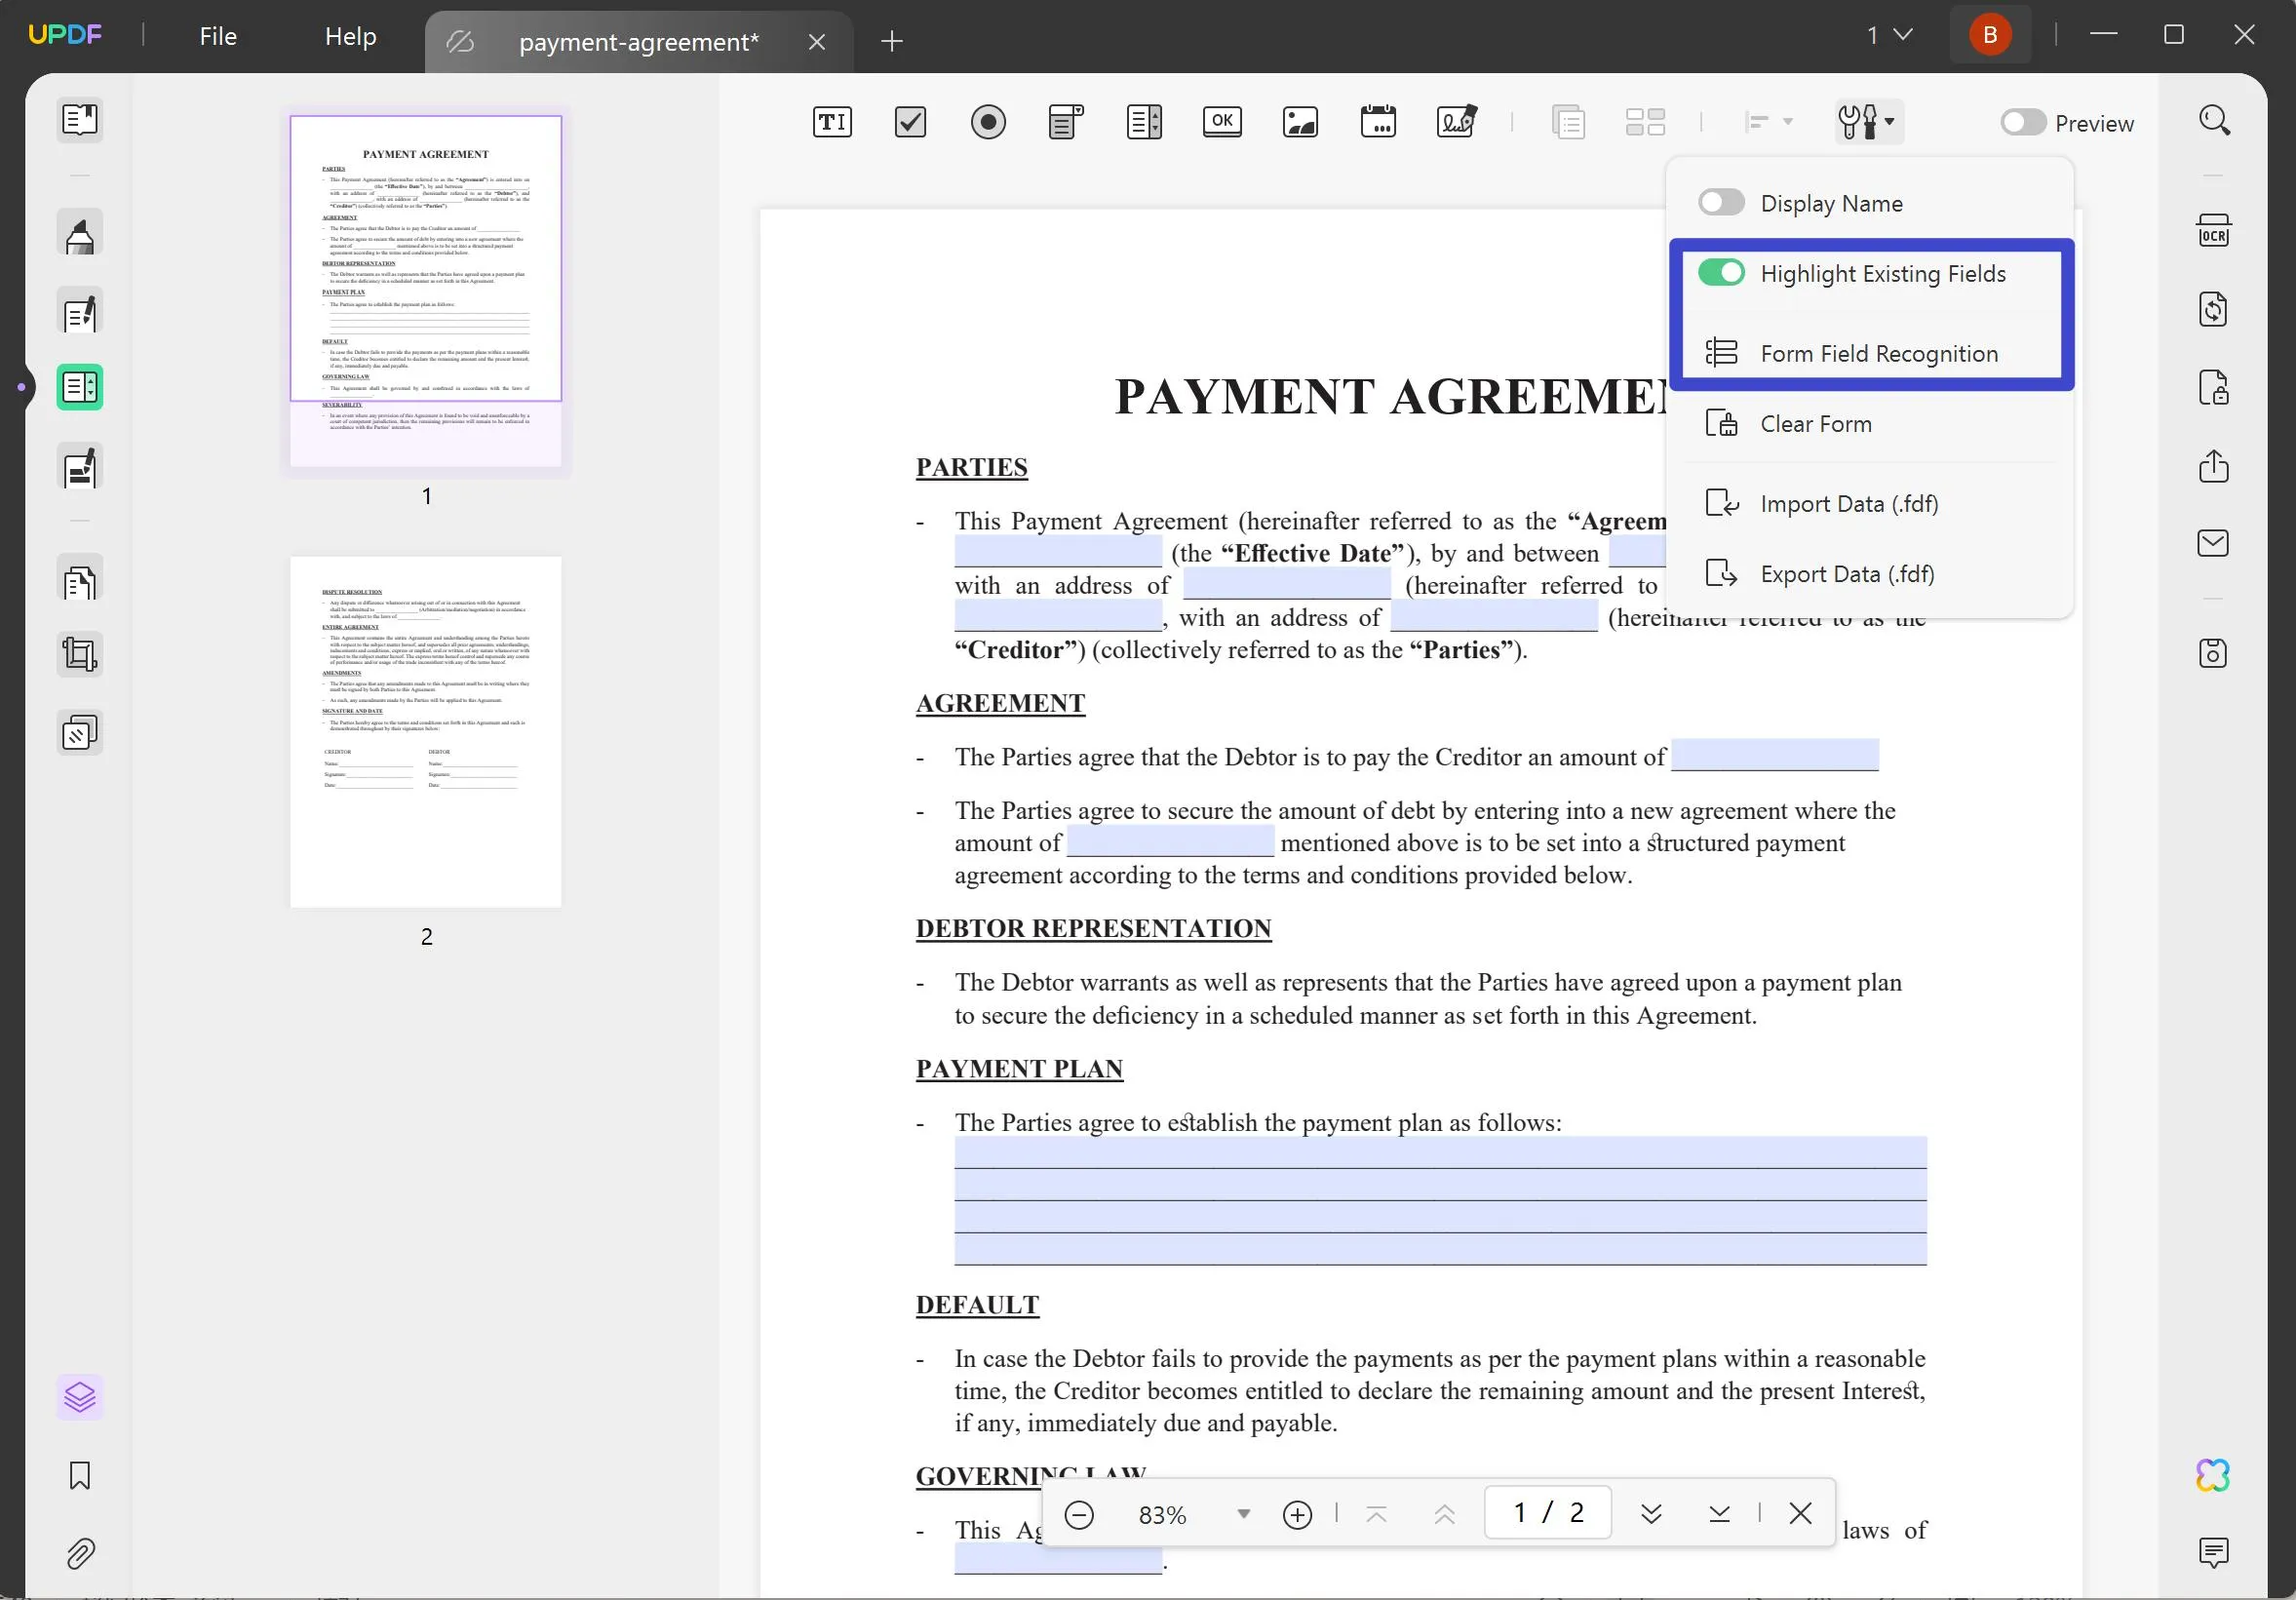This screenshot has height=1600, width=2296.
Task: Enable Display Name toggle
Action: pos(1720,203)
